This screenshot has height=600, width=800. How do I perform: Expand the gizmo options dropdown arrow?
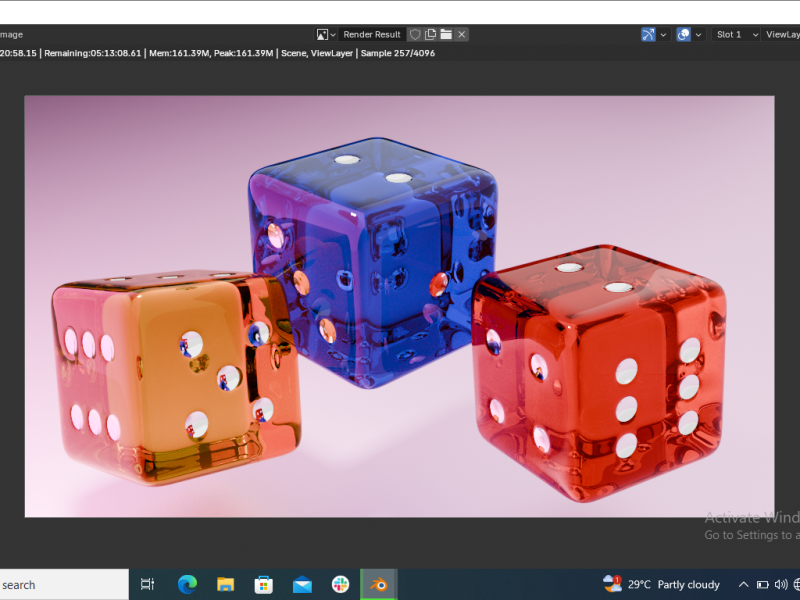664,34
